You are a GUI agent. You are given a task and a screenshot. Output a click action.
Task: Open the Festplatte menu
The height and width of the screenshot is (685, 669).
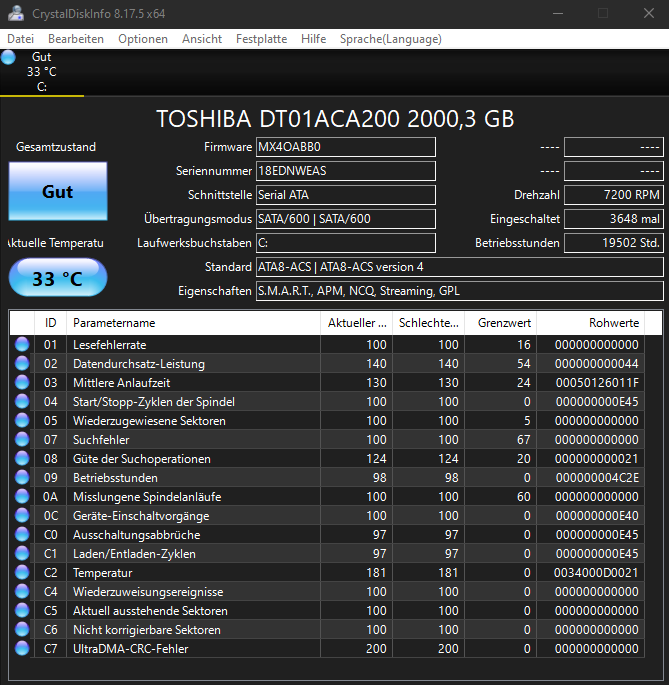[x=261, y=39]
